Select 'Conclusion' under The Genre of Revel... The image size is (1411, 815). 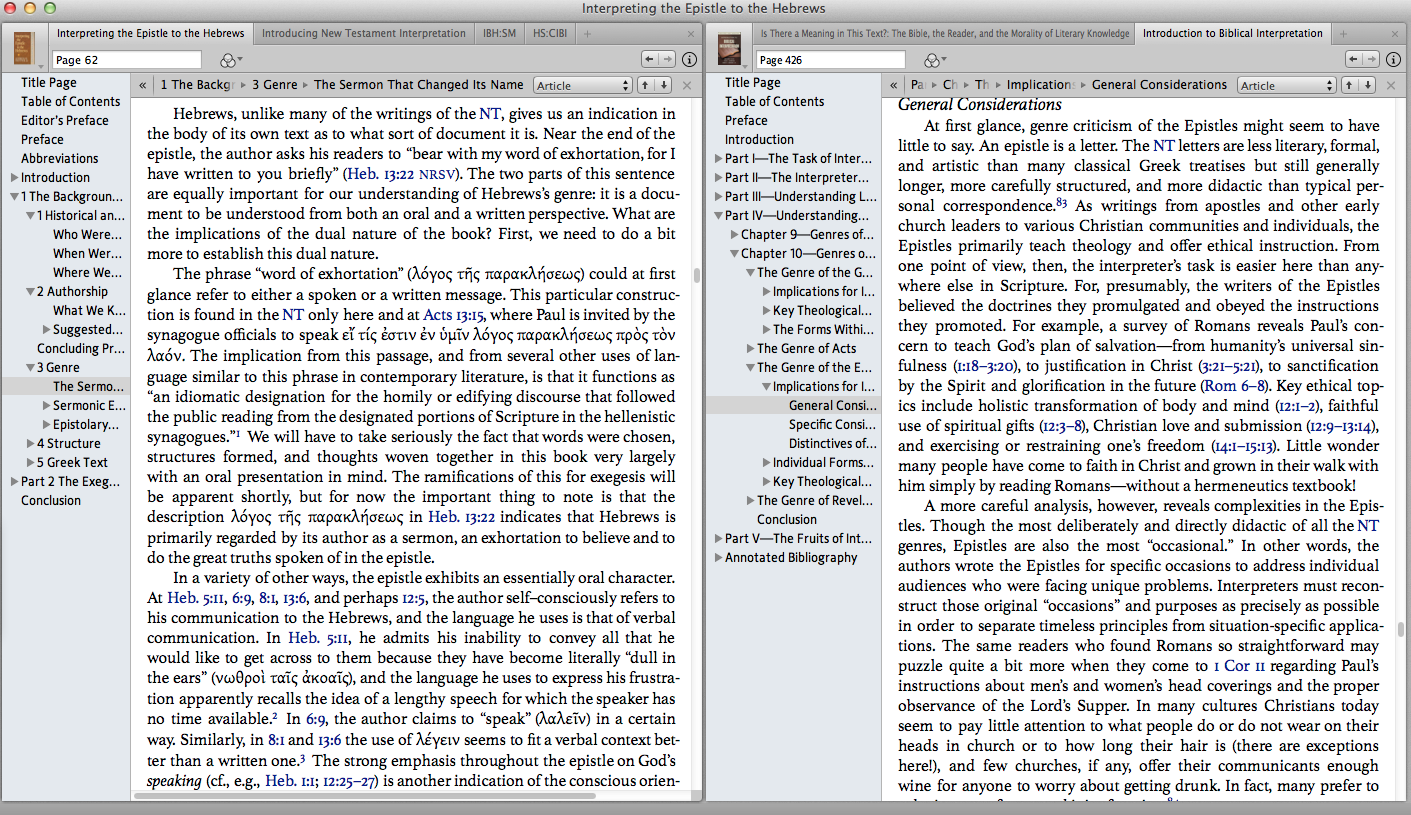coord(786,520)
